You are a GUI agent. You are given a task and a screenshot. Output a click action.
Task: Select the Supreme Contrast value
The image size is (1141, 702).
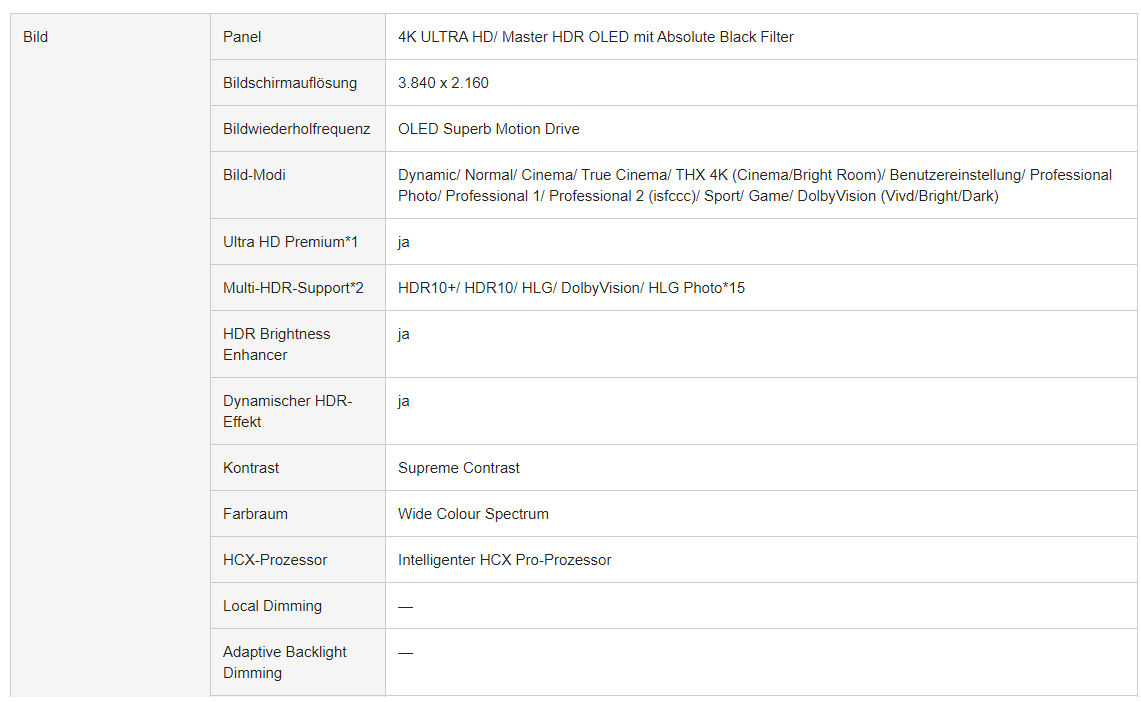(458, 468)
